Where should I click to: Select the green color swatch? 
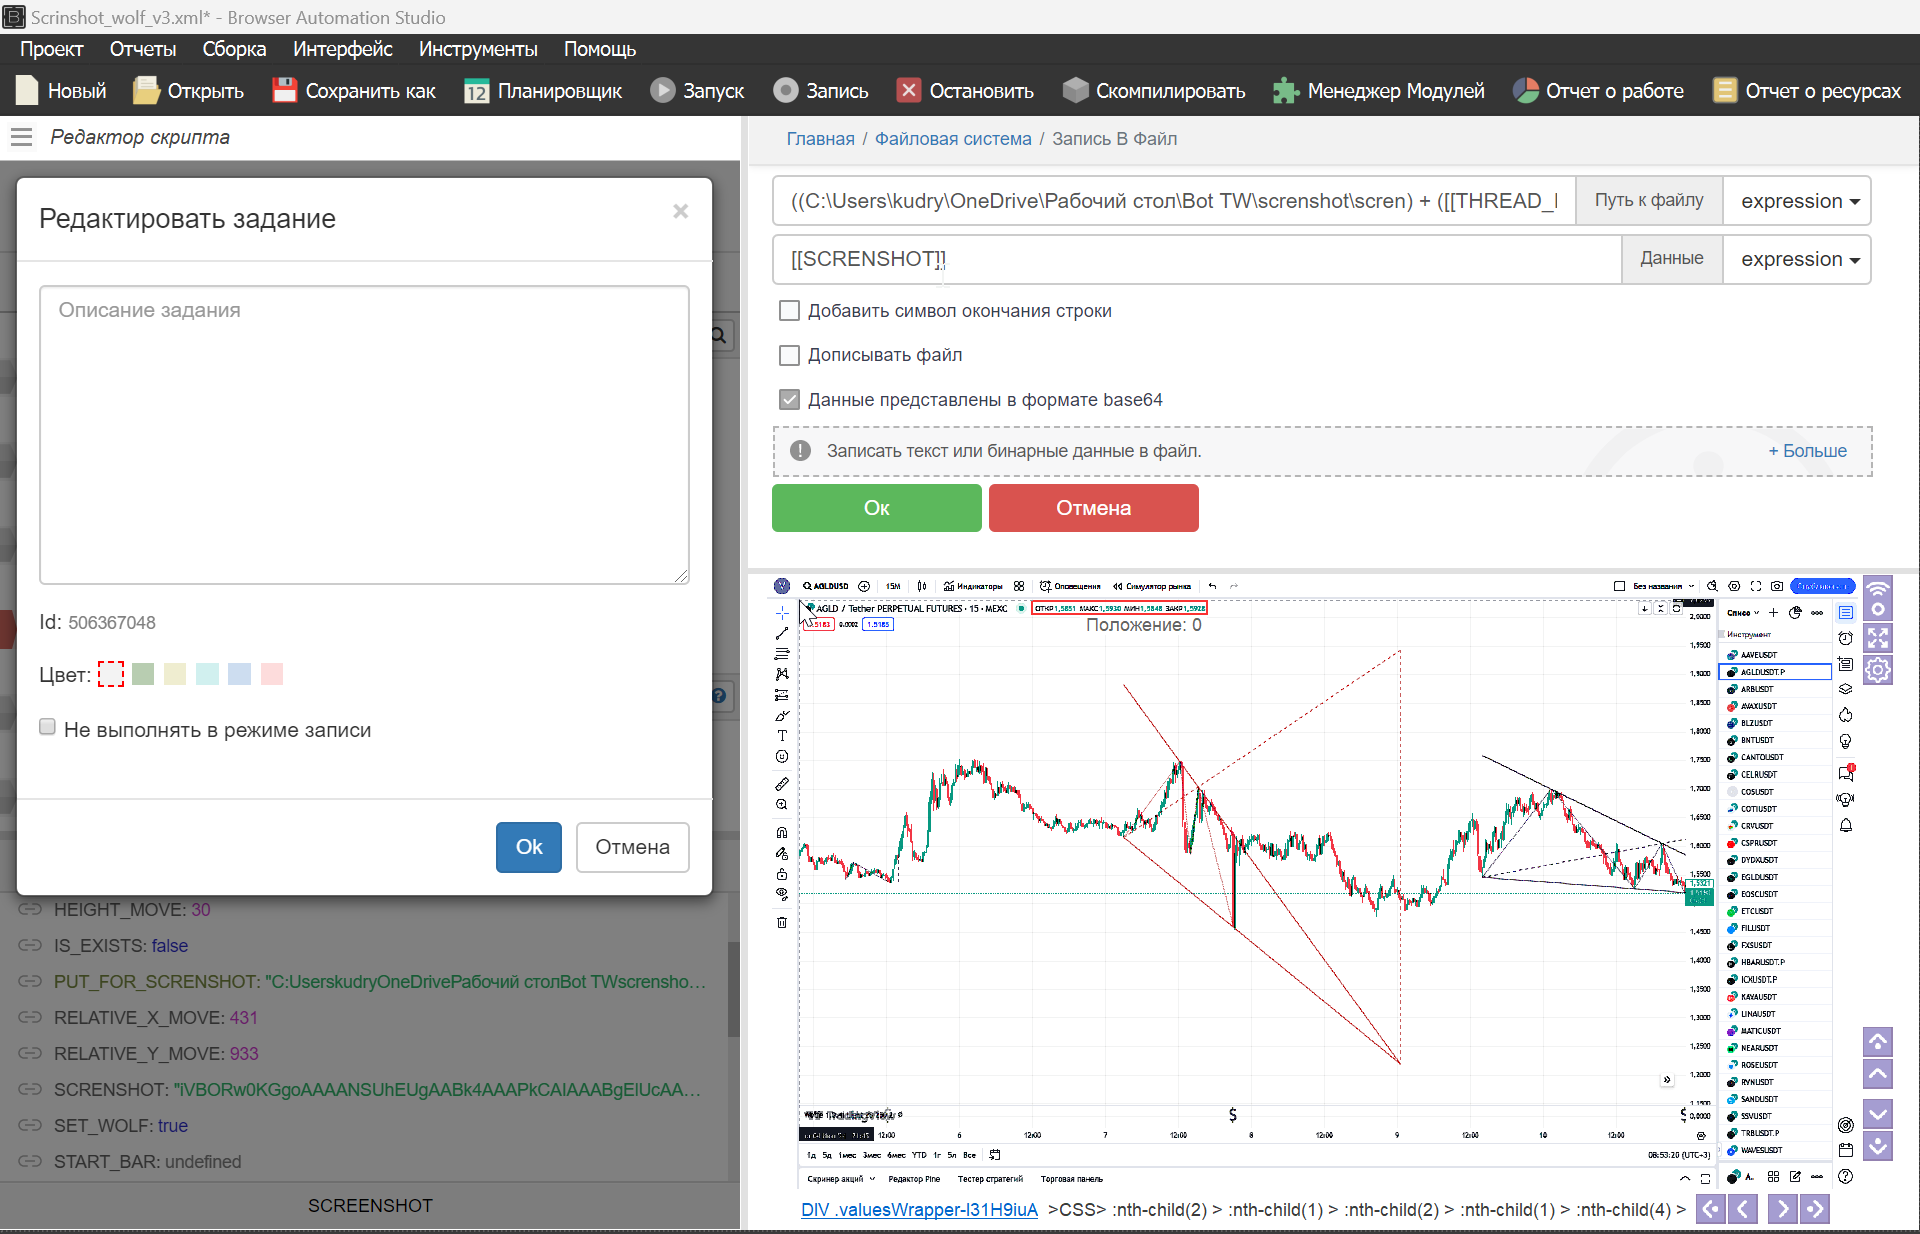[x=143, y=674]
